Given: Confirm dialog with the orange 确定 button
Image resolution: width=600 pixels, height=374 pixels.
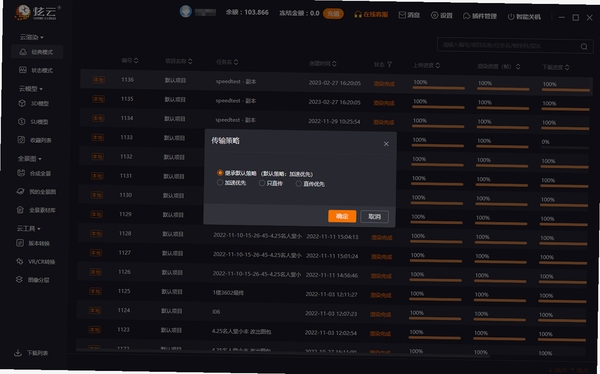Looking at the screenshot, I should [x=342, y=216].
